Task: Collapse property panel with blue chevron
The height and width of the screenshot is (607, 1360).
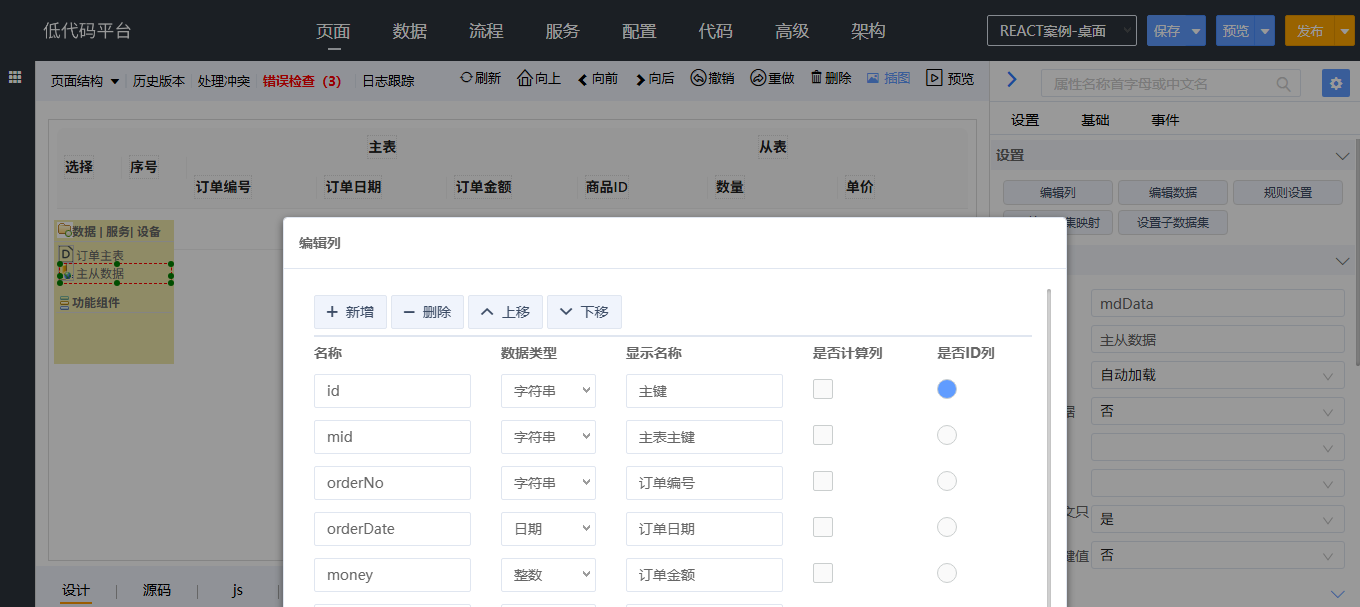Action: (x=1011, y=80)
